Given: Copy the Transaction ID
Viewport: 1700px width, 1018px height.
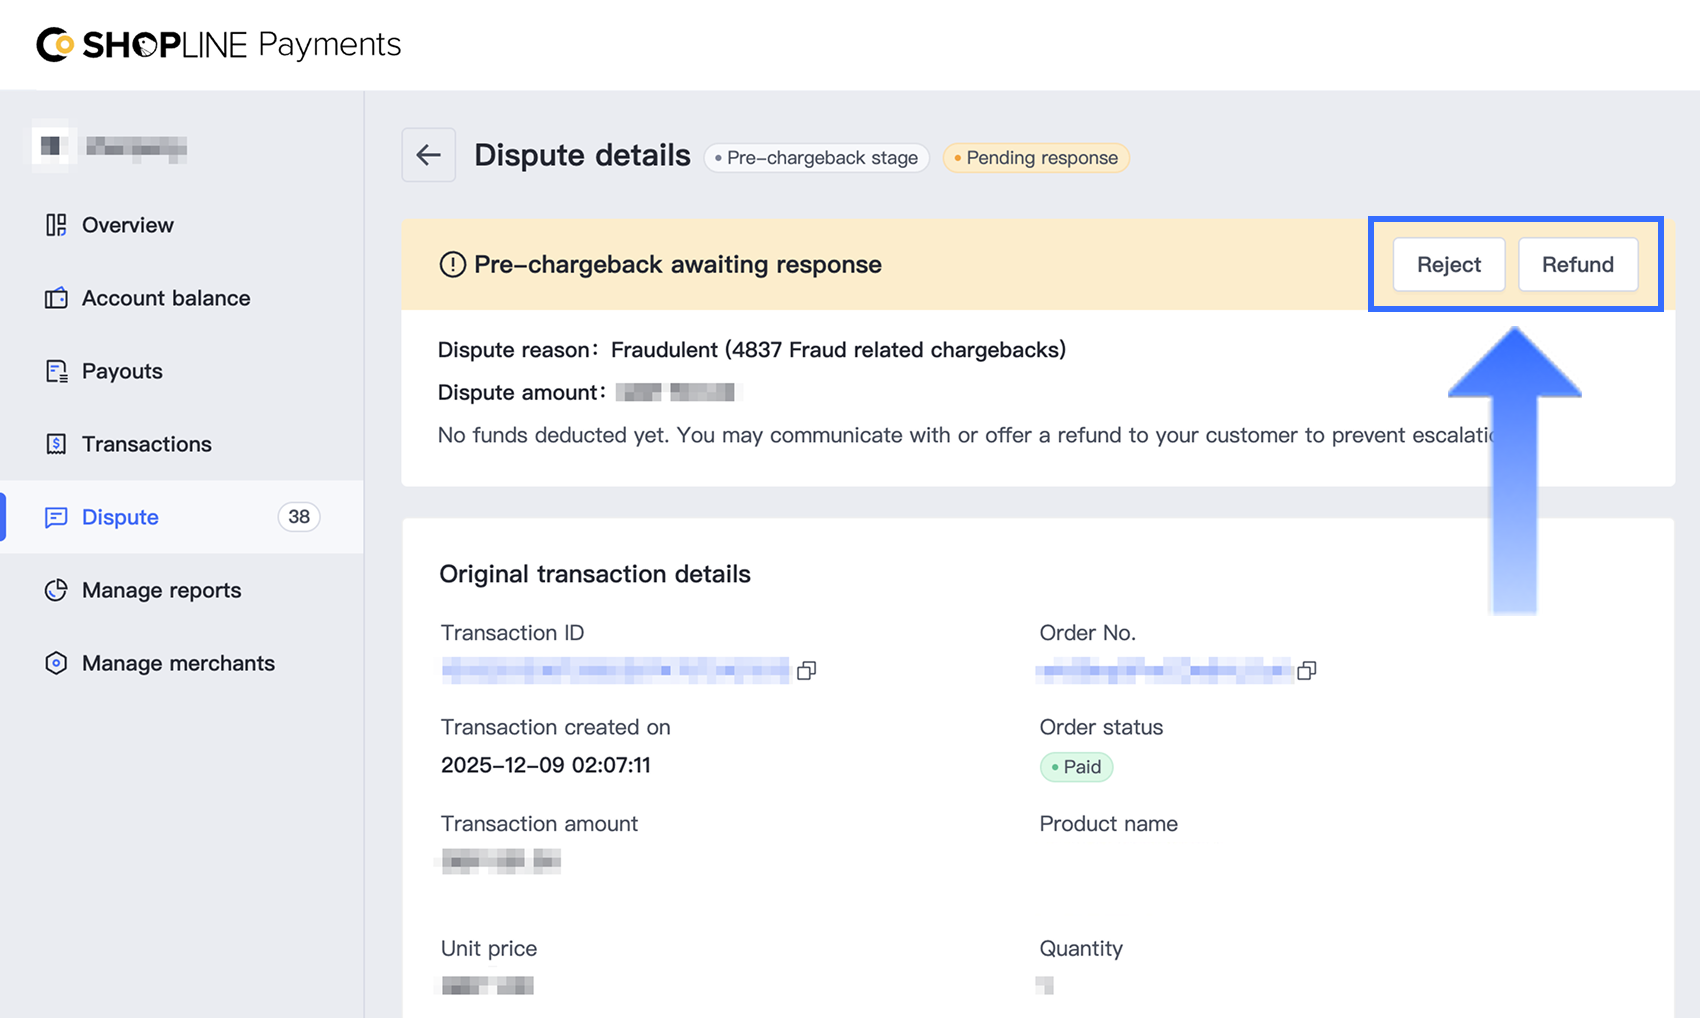Looking at the screenshot, I should pyautogui.click(x=806, y=671).
